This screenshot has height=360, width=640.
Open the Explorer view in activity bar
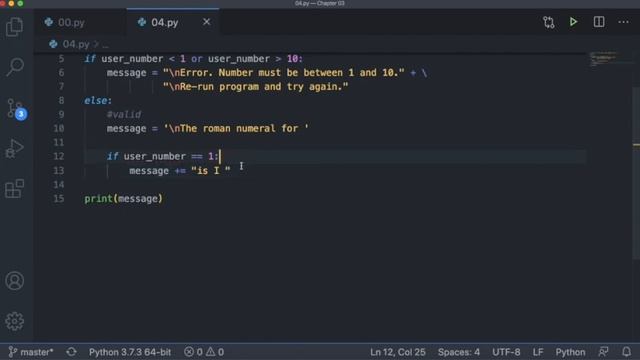click(x=15, y=27)
